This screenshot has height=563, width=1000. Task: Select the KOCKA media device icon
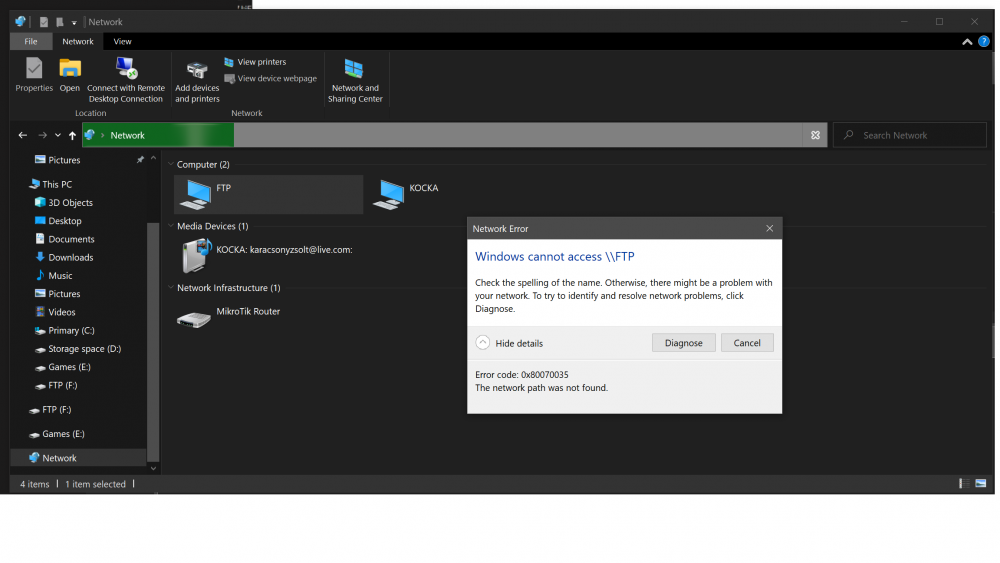tap(196, 255)
